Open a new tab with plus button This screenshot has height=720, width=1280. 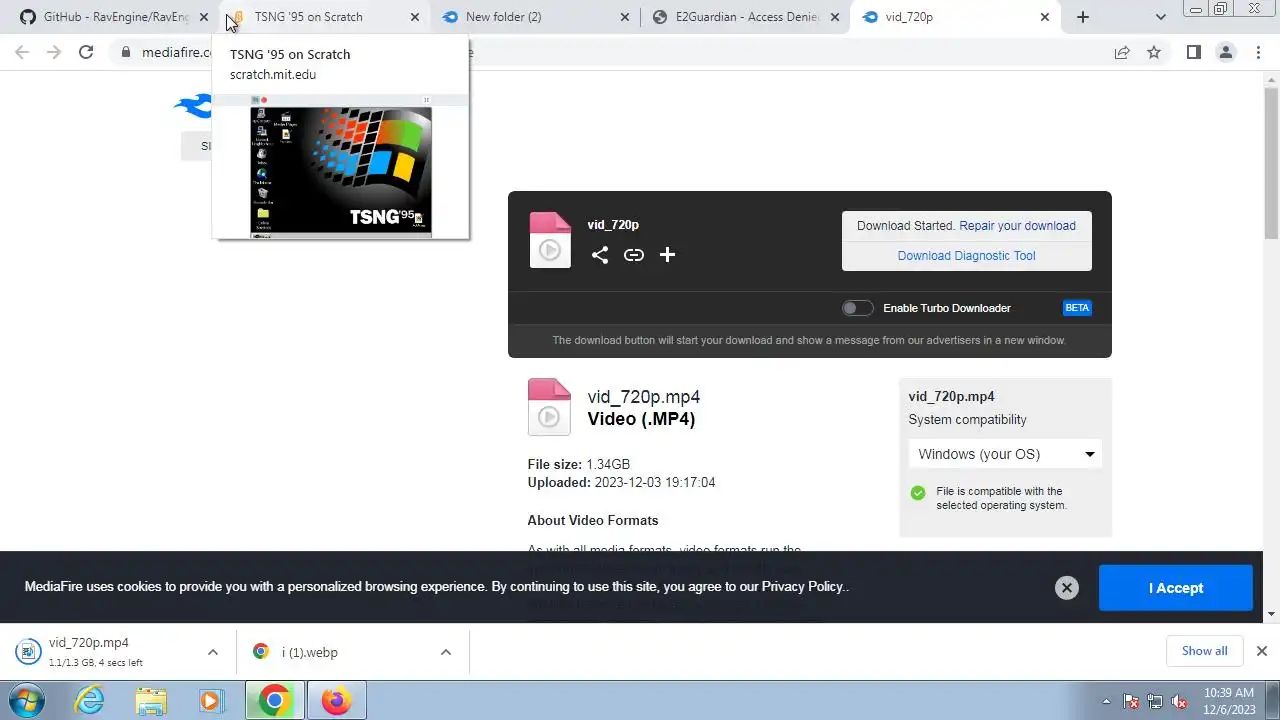[x=1083, y=17]
